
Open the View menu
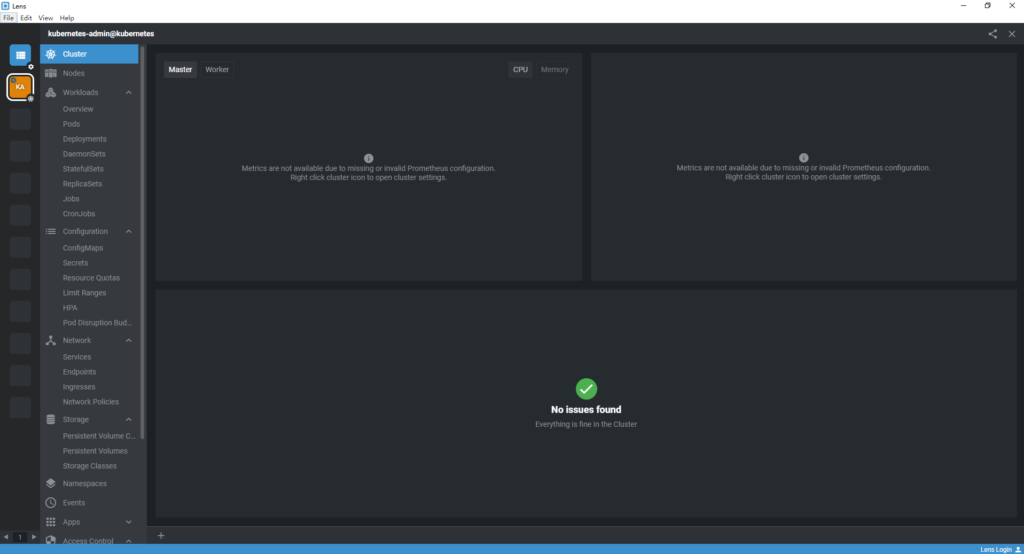[46, 18]
